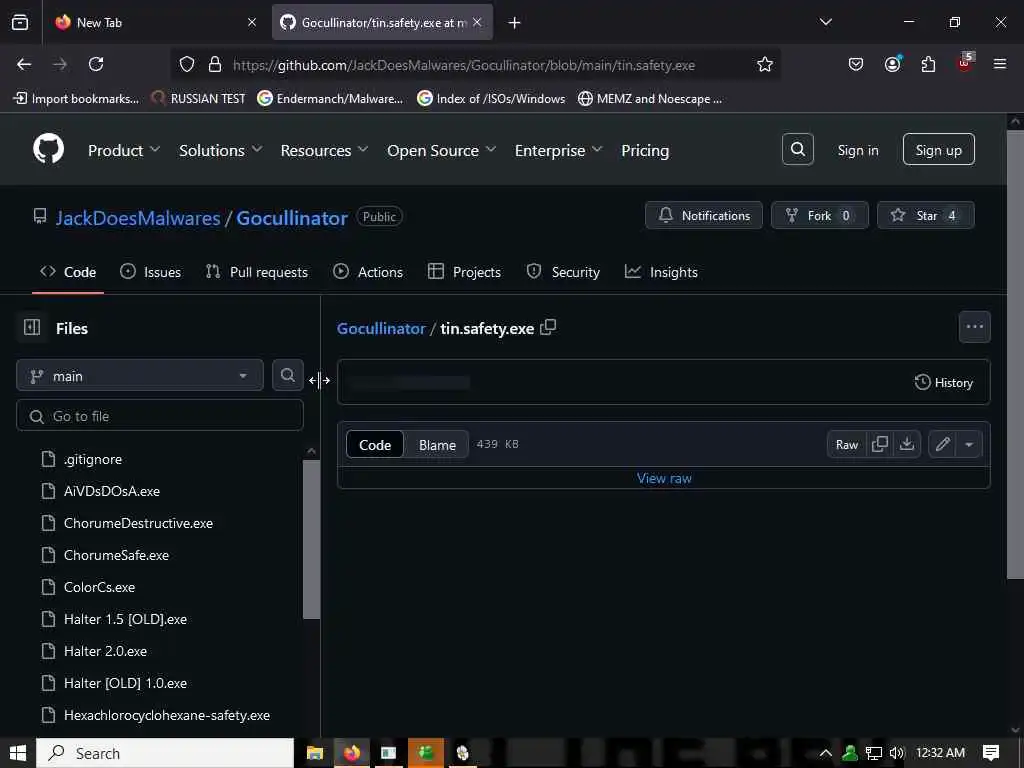The image size is (1024, 768).
Task: Open the Actions tab
Action: 368,272
